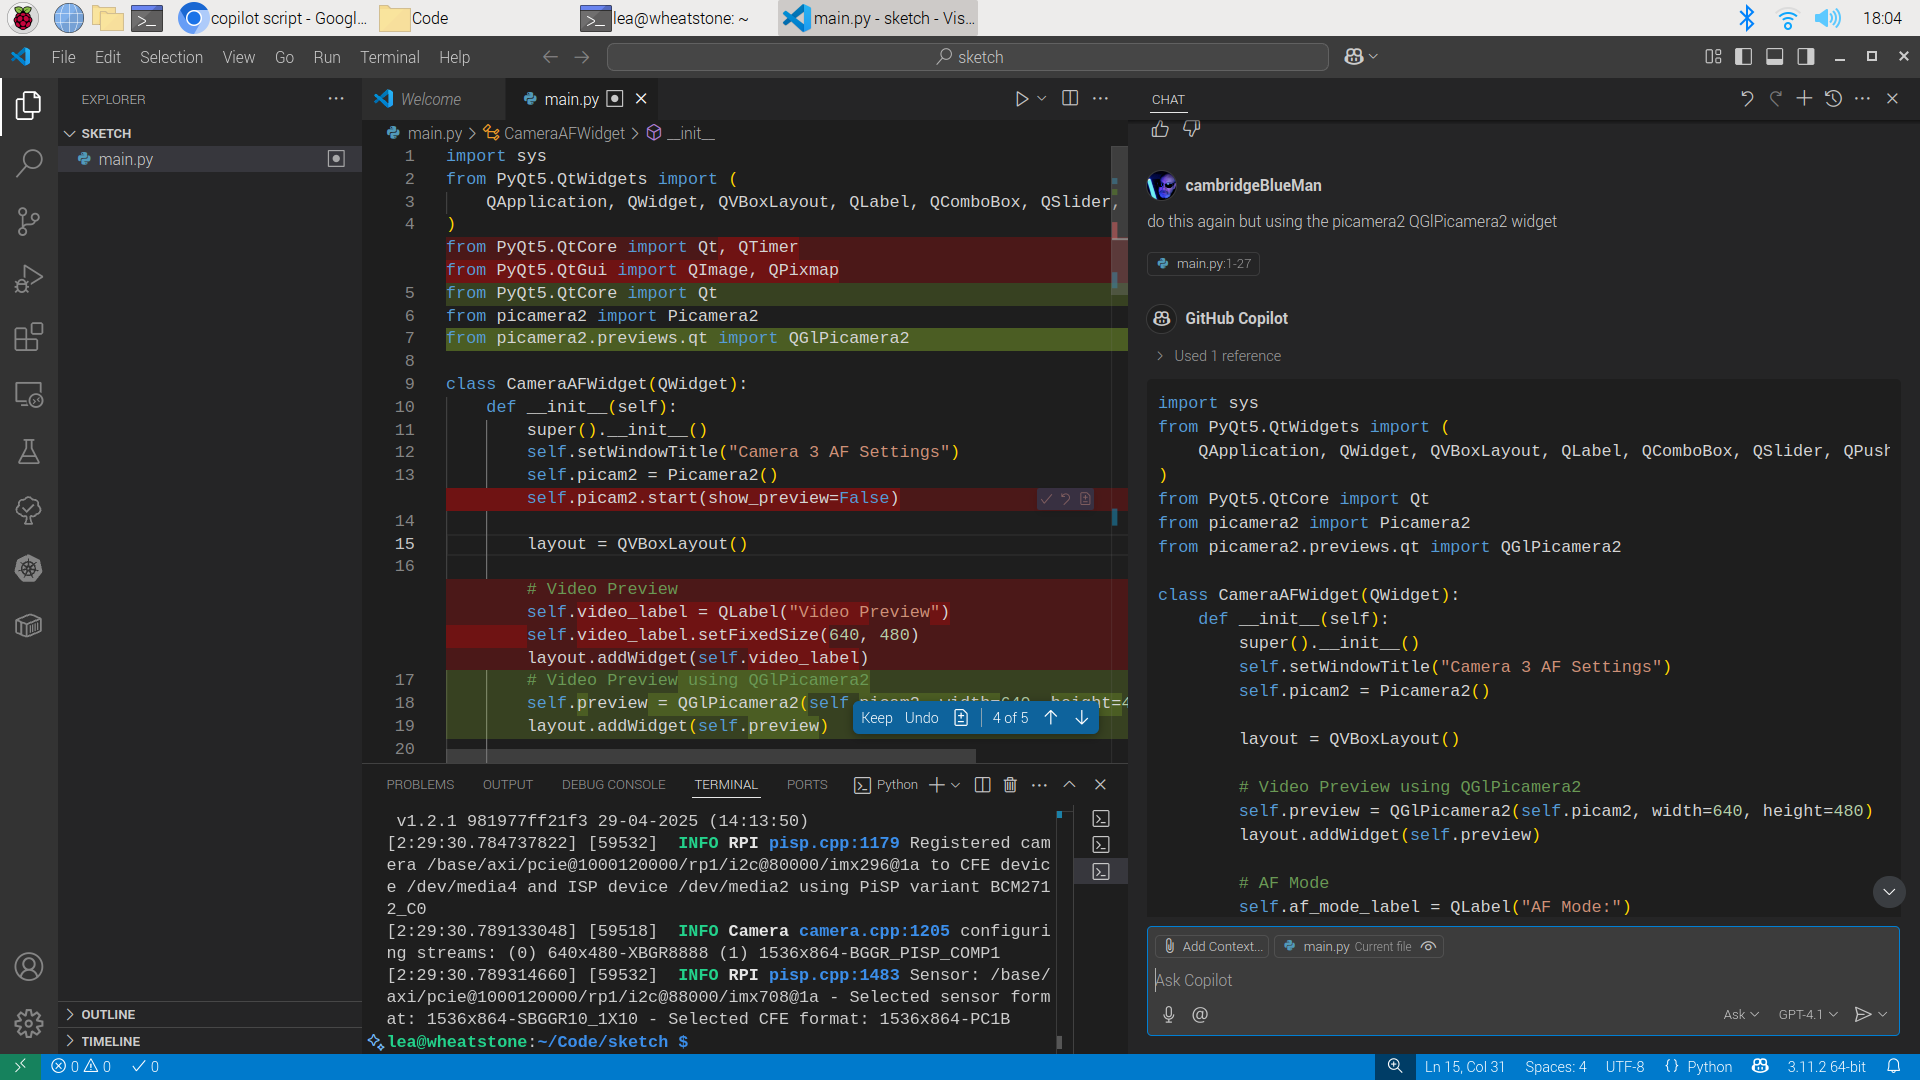Open zoom magnifier in status bar
This screenshot has height=1080, width=1920.
(x=1395, y=1067)
